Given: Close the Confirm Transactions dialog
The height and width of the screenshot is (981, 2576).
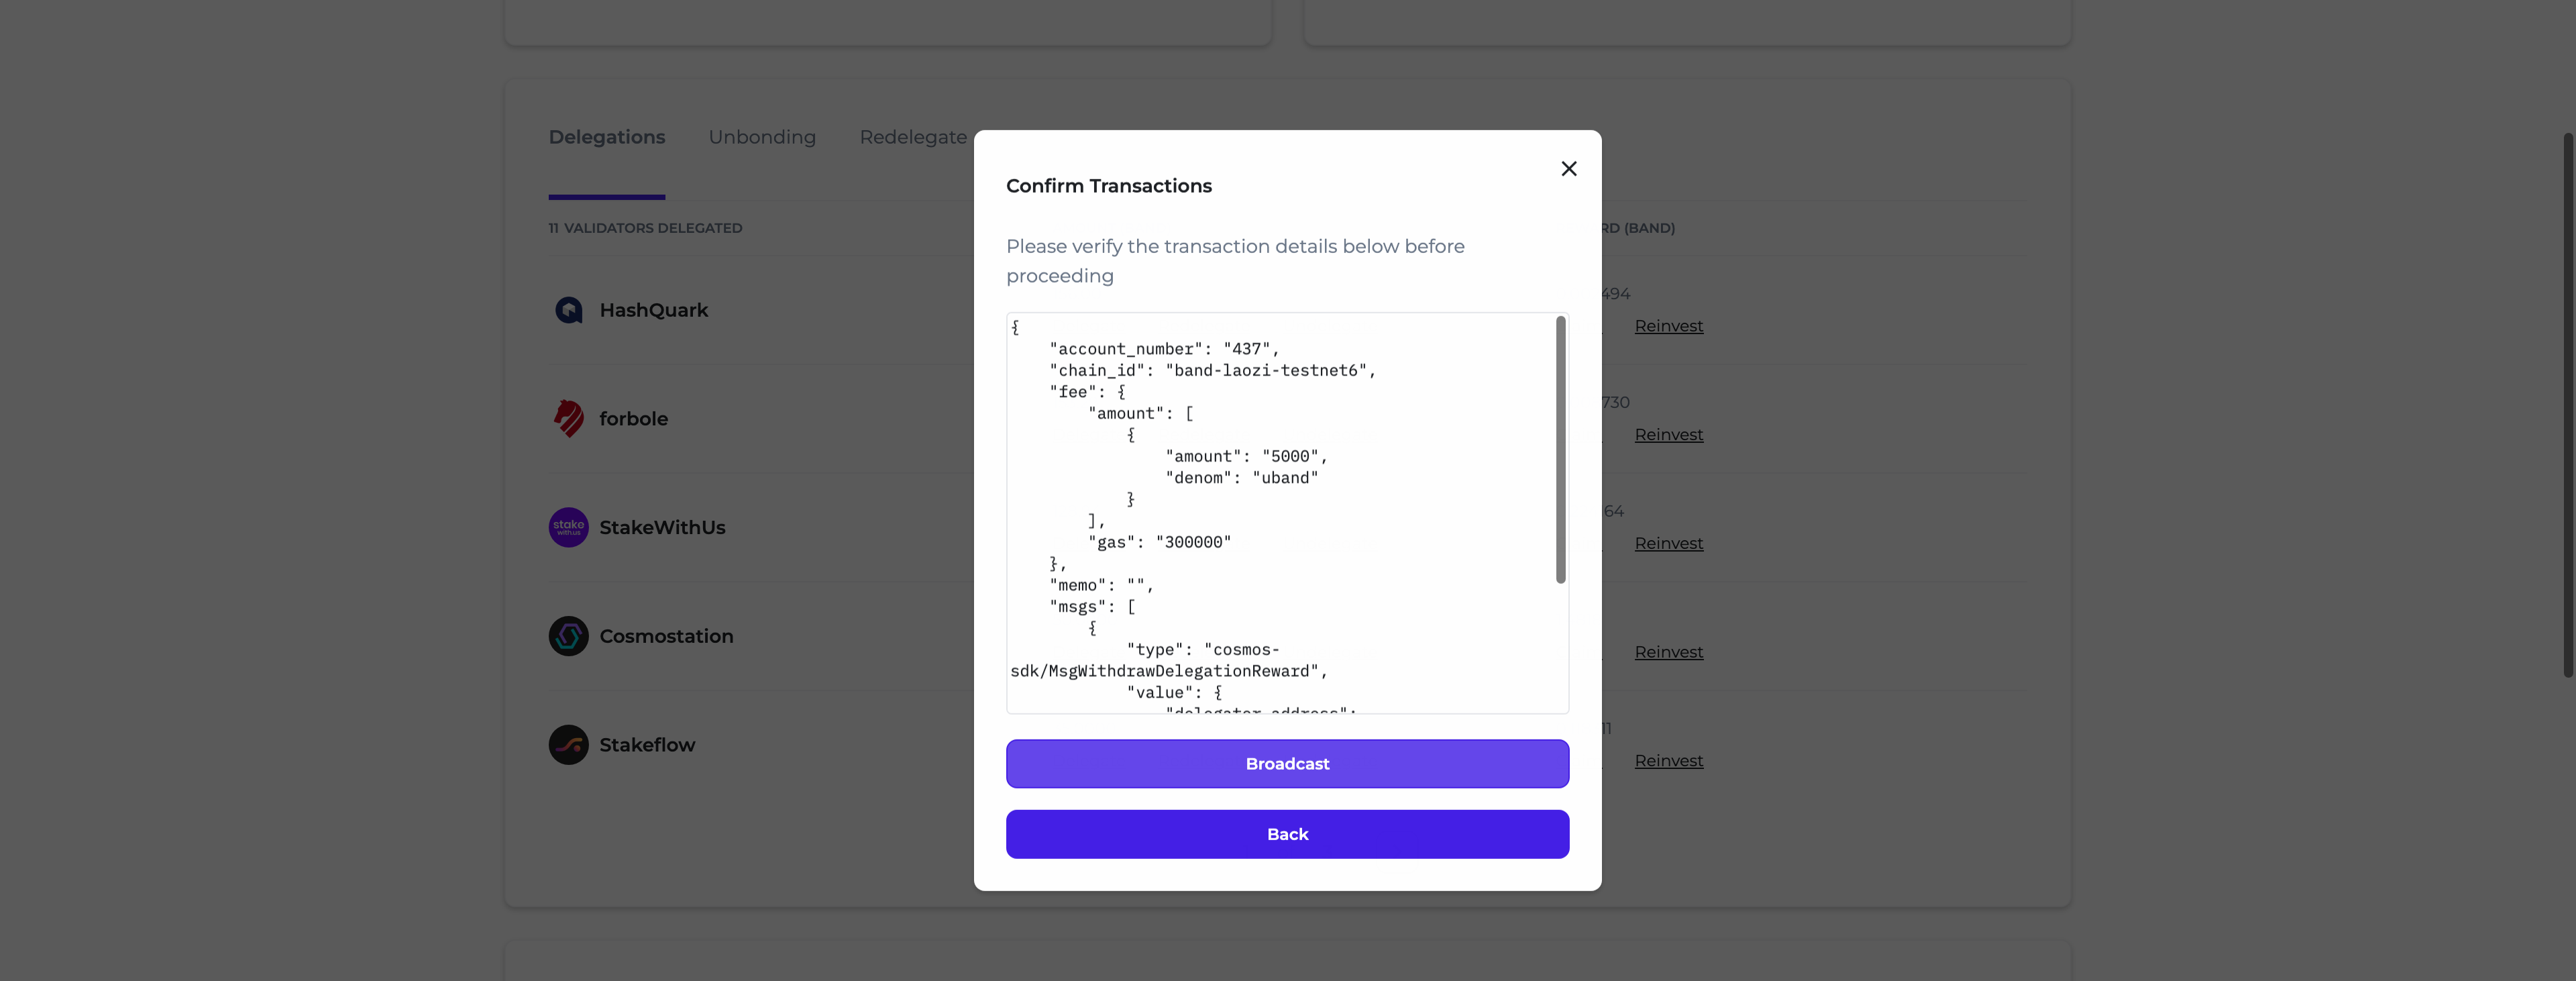Looking at the screenshot, I should [1568, 169].
